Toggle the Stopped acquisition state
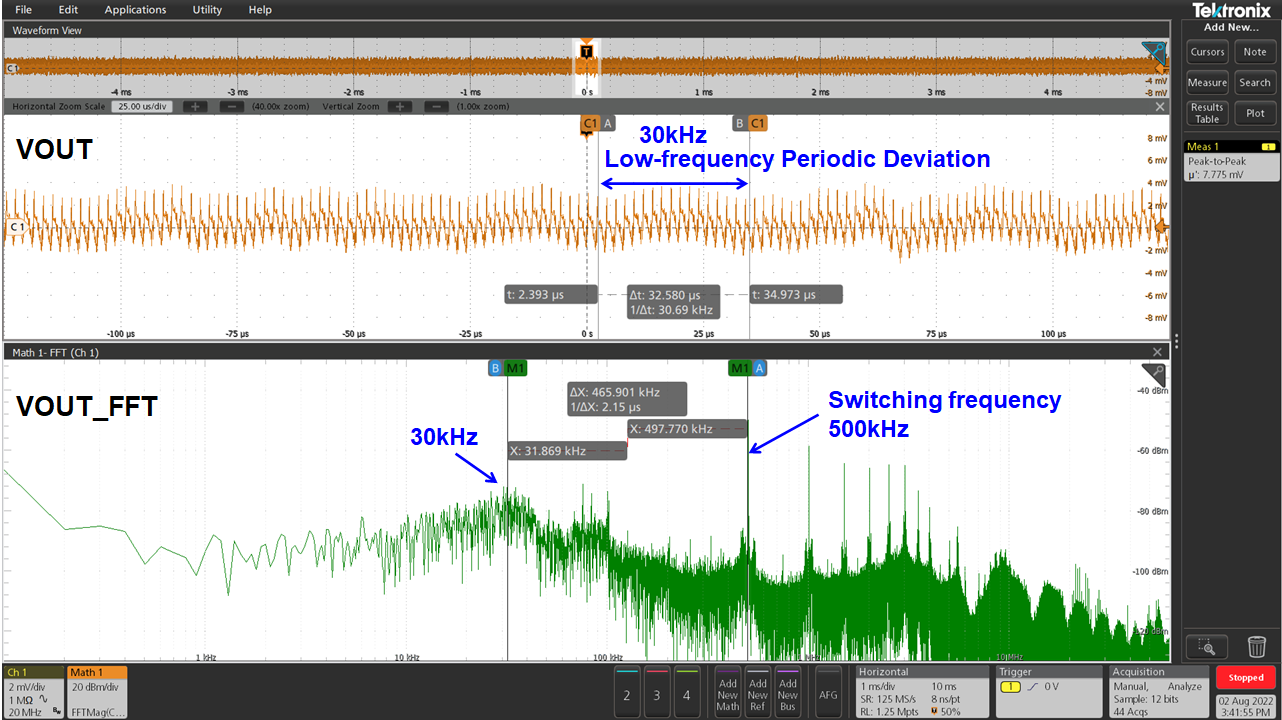1282x720 pixels. pos(1245,677)
